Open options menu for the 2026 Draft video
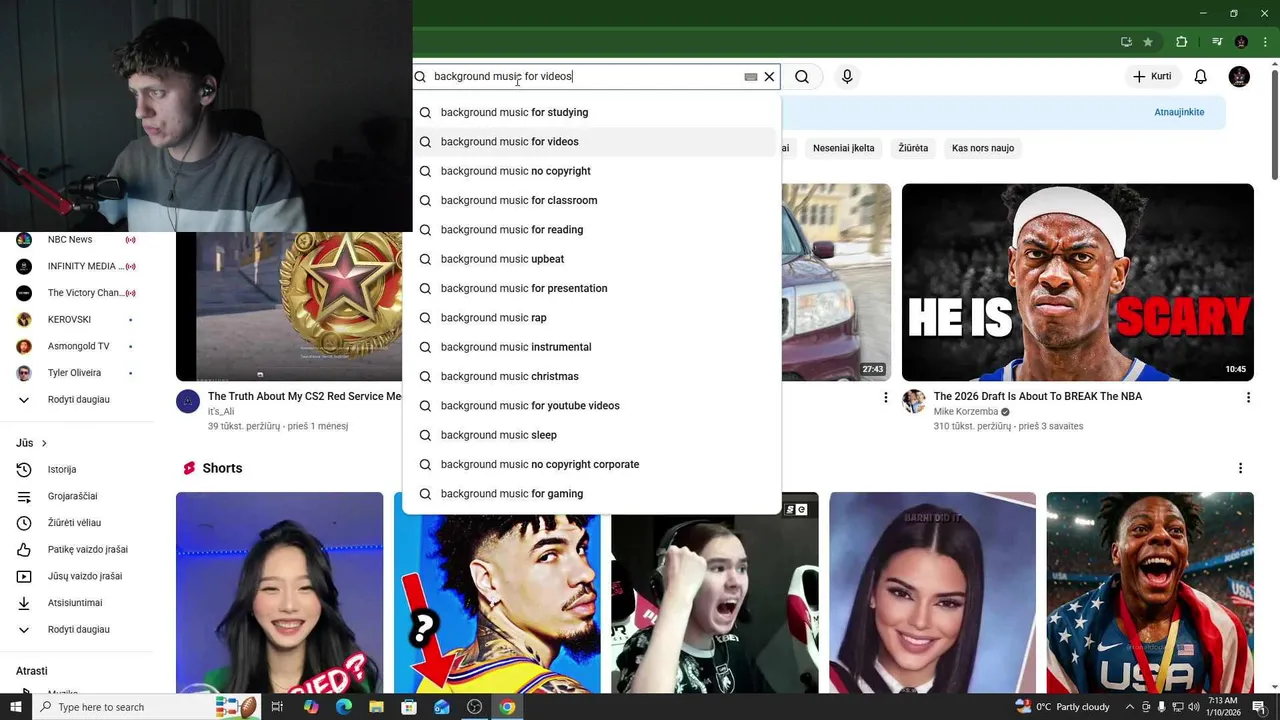 (1248, 398)
